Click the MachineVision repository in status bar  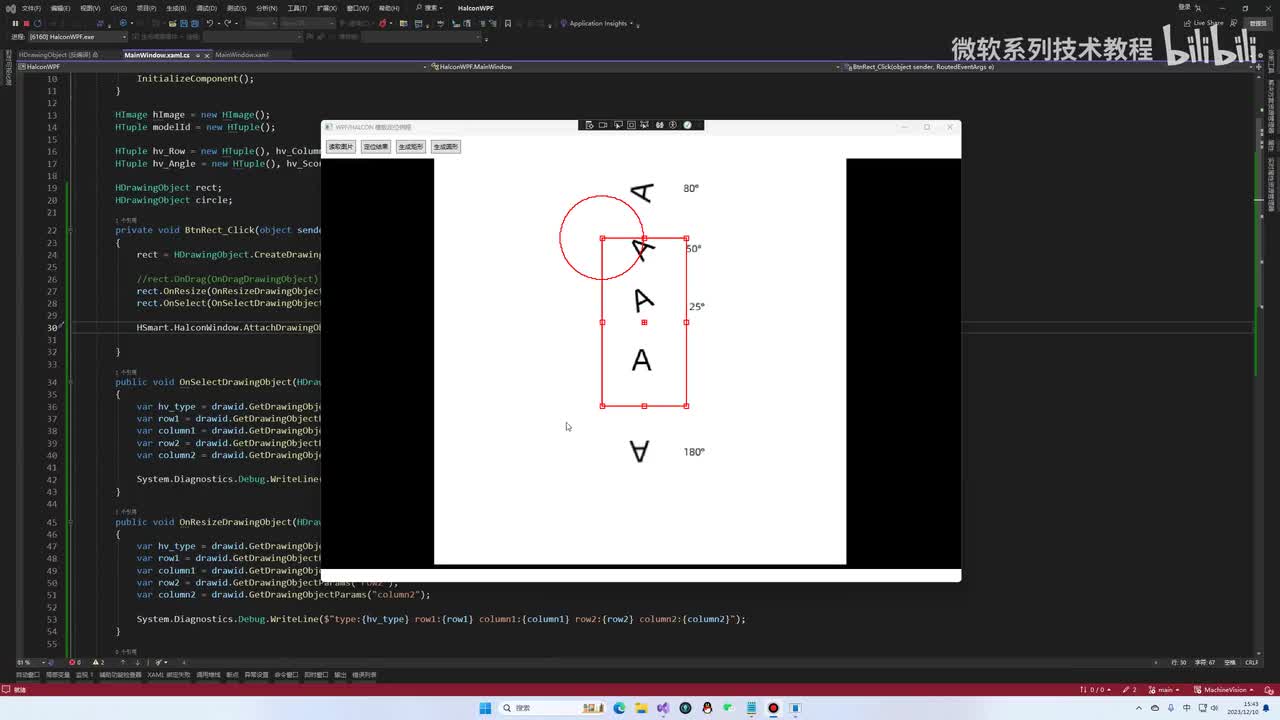[x=1223, y=690]
